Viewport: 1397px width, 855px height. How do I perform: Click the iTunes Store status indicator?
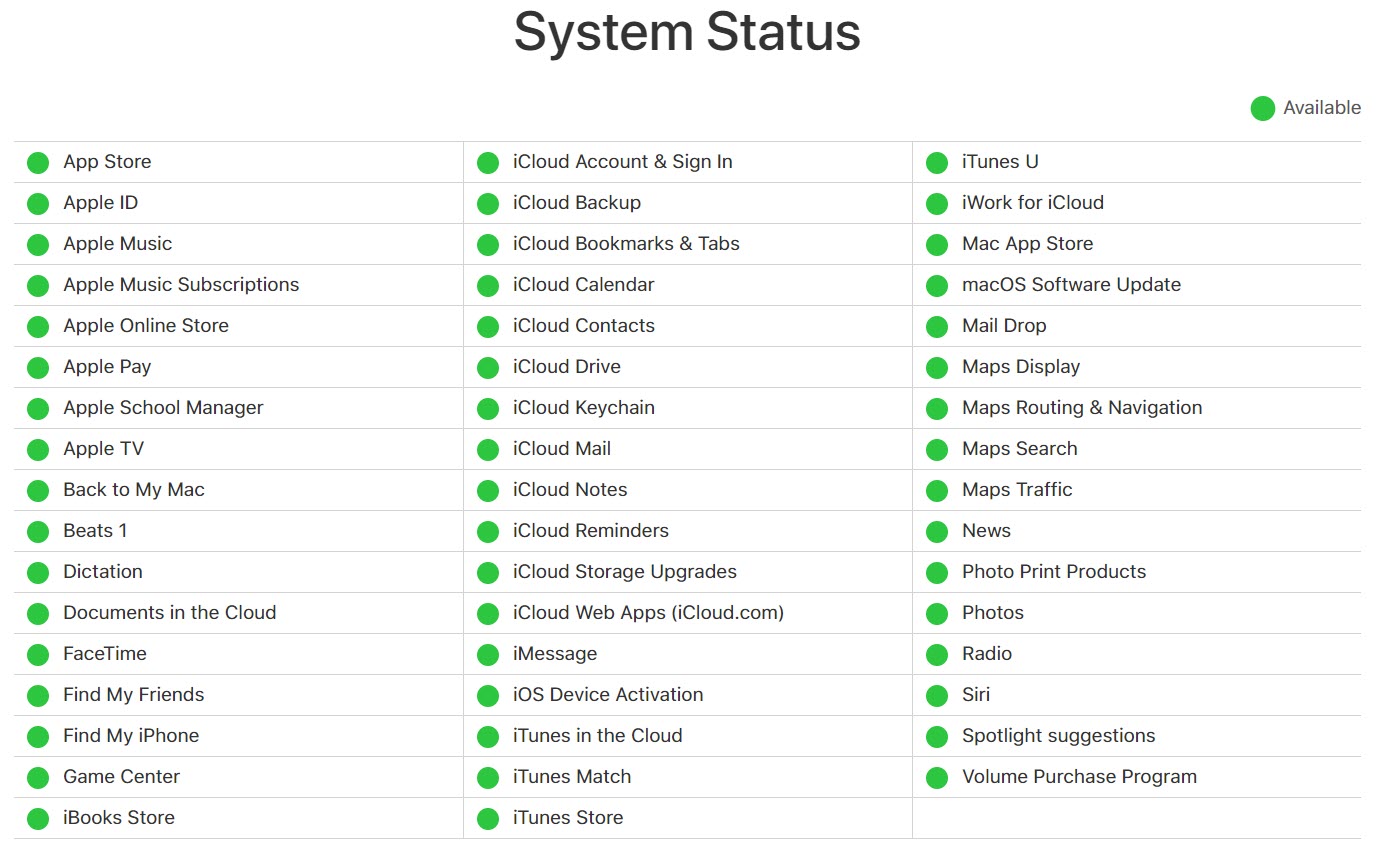[x=487, y=818]
